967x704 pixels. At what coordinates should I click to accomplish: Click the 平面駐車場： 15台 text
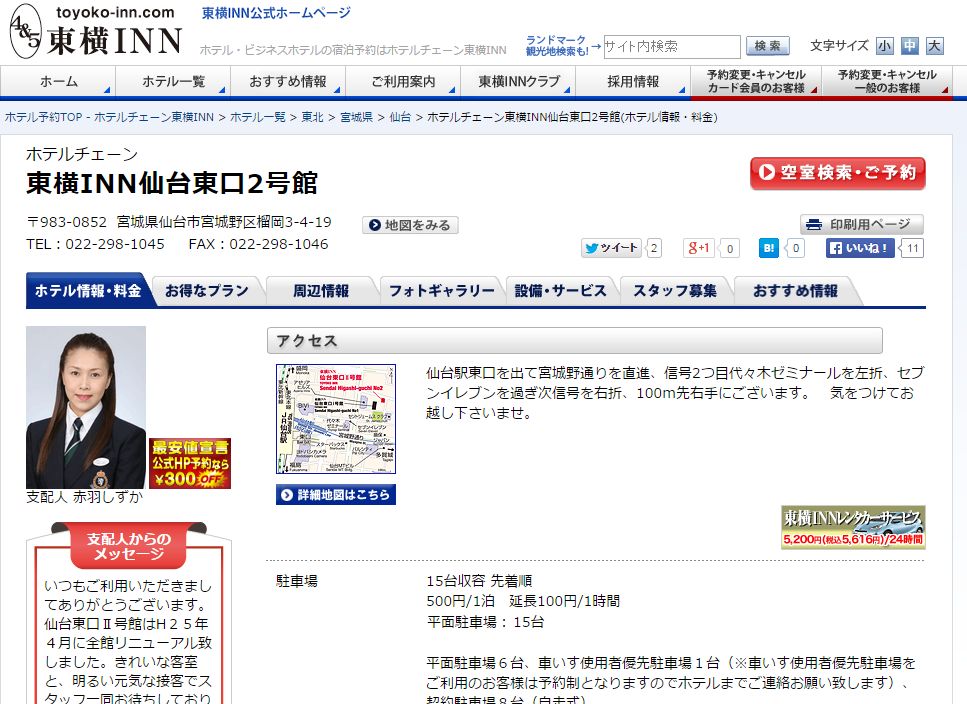pos(485,622)
